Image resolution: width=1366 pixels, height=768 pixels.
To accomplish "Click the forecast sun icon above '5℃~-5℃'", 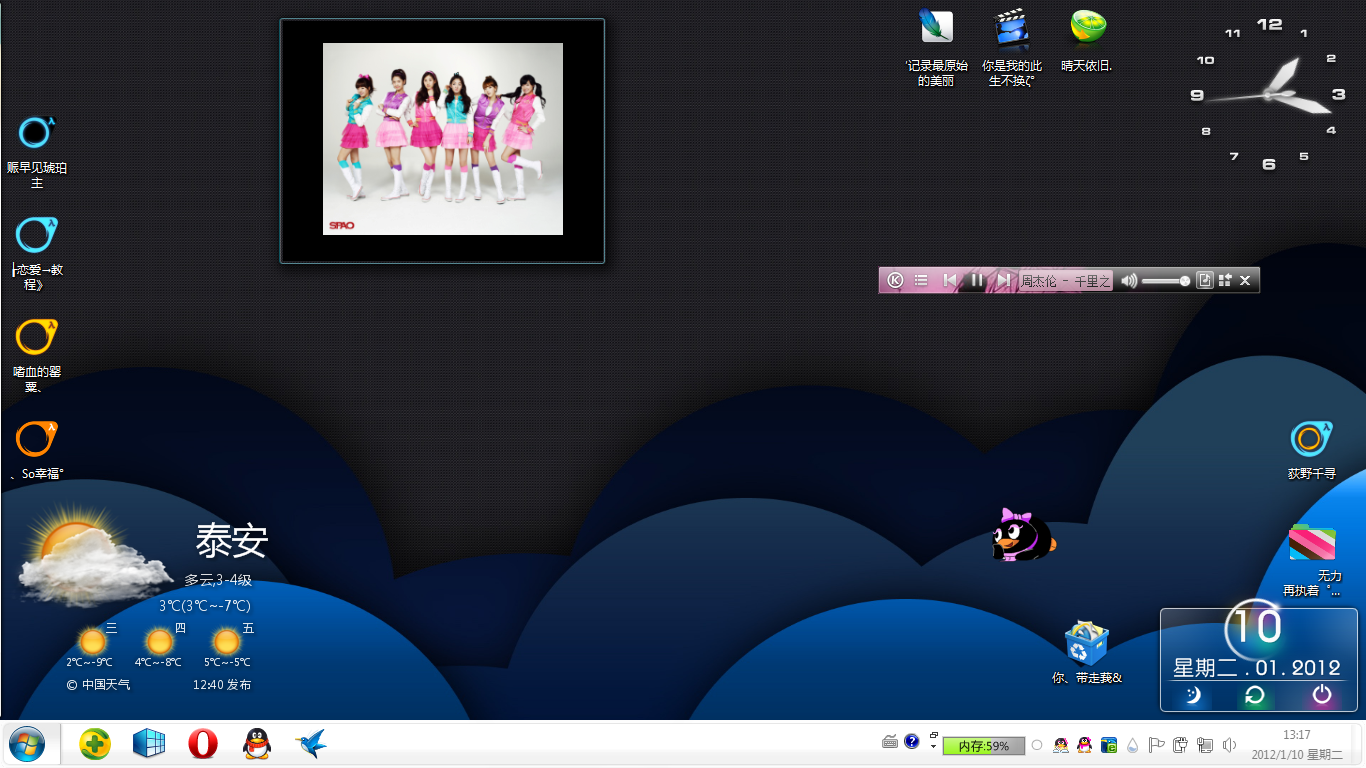I will pos(226,641).
